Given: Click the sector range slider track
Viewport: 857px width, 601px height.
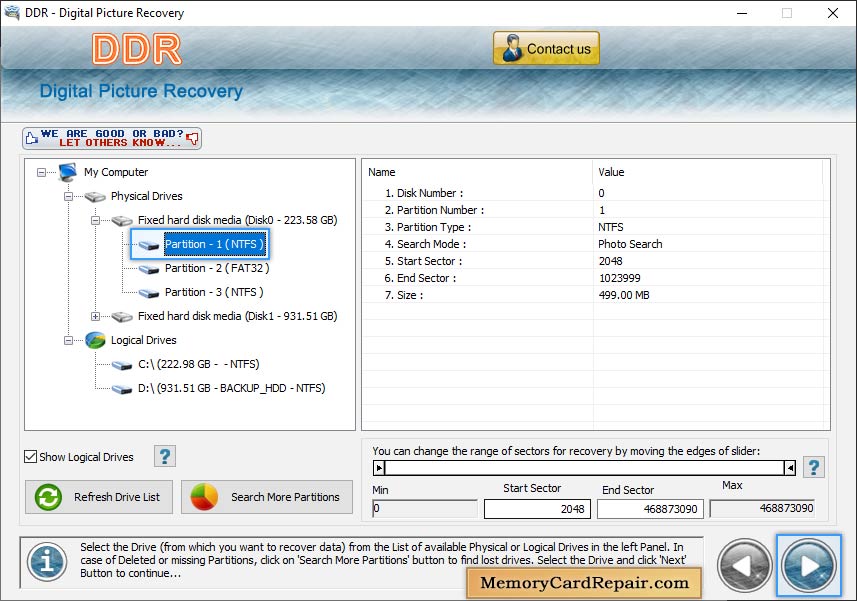Looking at the screenshot, I should [584, 468].
